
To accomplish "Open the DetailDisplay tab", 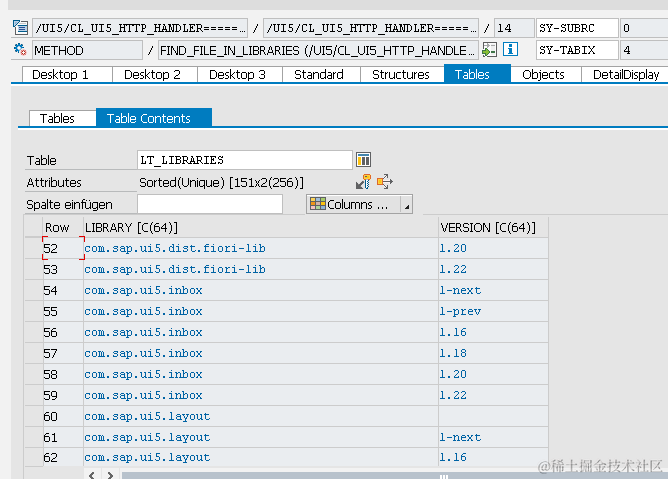I will (x=625, y=75).
